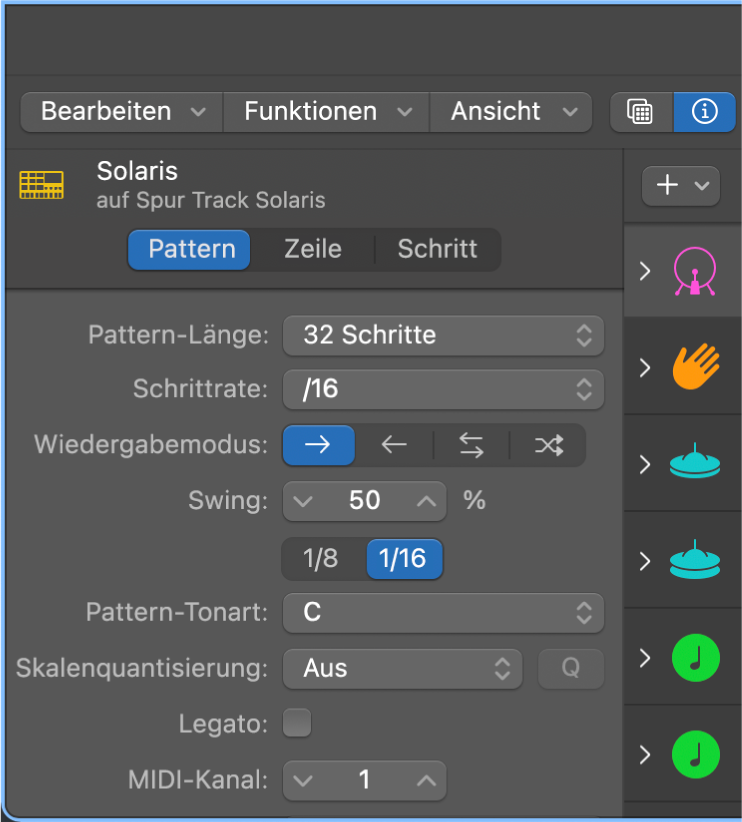Switch to the Zeile tab
This screenshot has width=742, height=822.
click(312, 249)
